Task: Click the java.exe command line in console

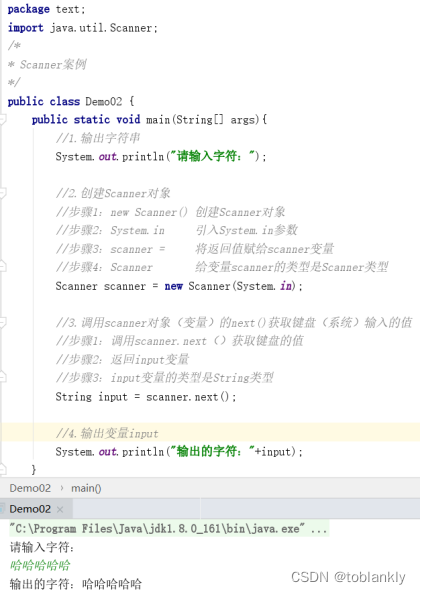Action: pos(169,528)
